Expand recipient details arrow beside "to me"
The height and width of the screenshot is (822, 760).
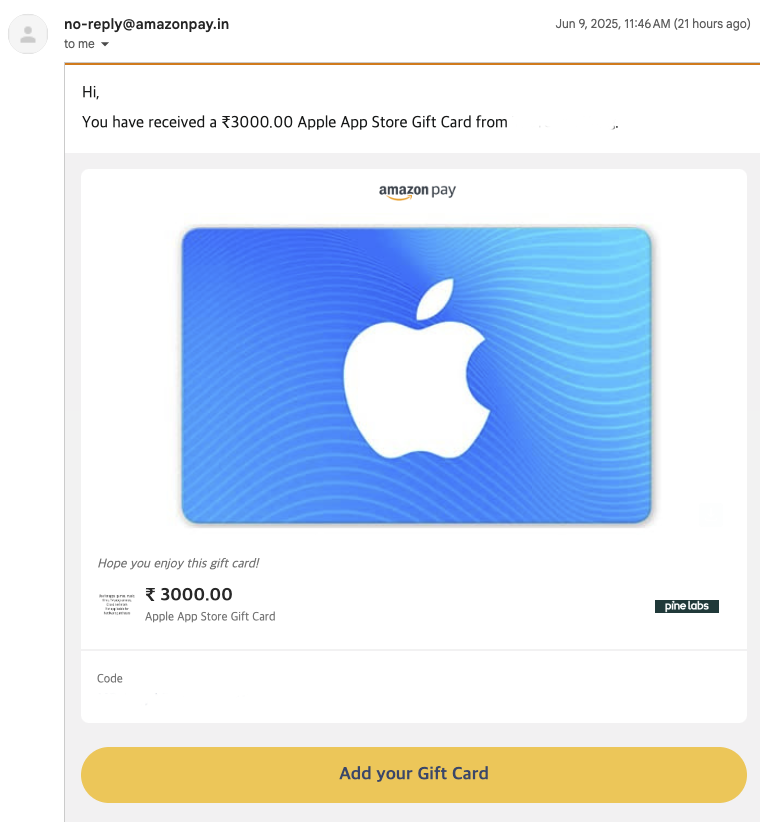(105, 45)
